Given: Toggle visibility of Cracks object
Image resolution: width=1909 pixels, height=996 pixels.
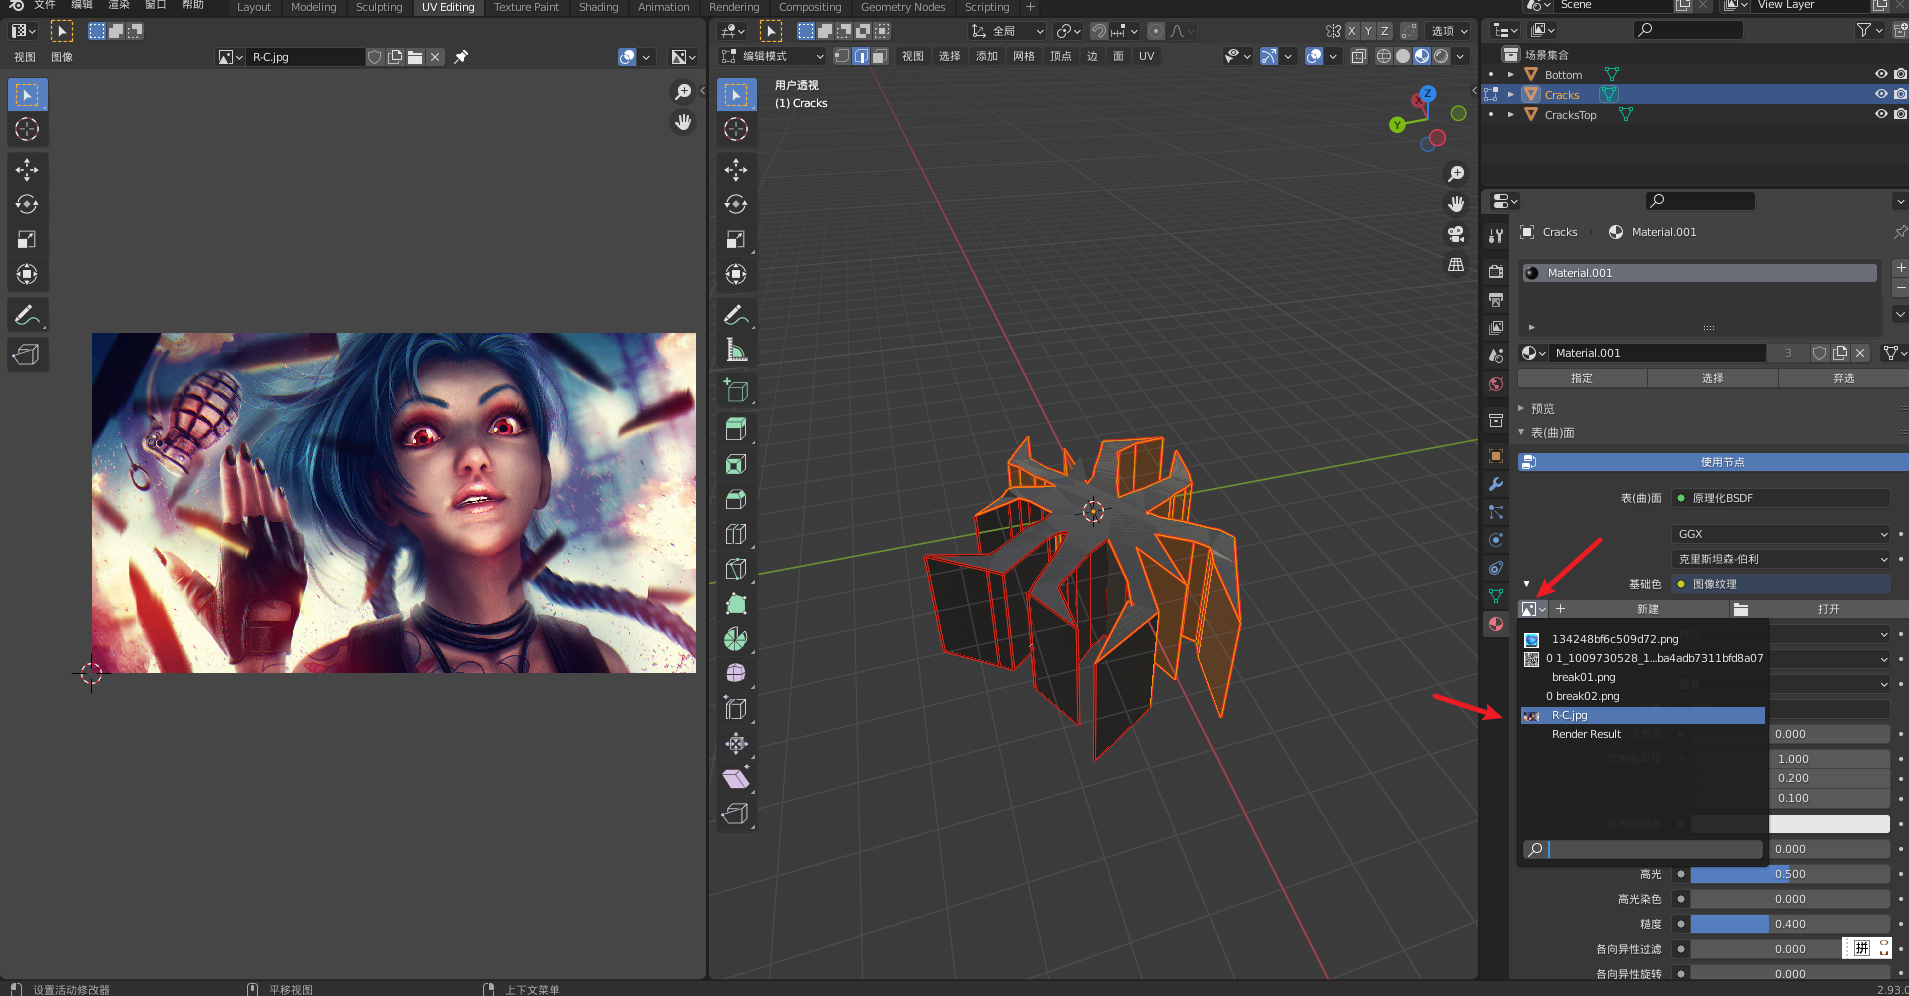Looking at the screenshot, I should (x=1881, y=94).
